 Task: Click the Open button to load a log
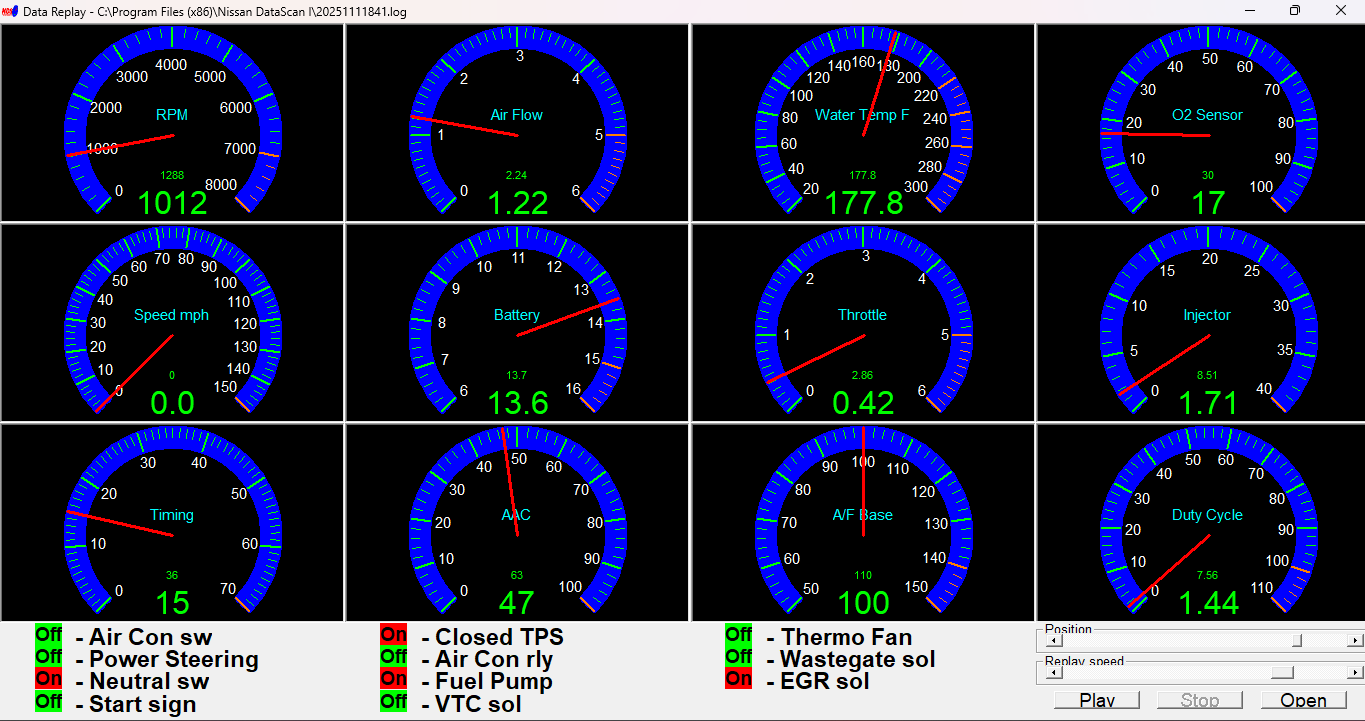tap(1302, 699)
